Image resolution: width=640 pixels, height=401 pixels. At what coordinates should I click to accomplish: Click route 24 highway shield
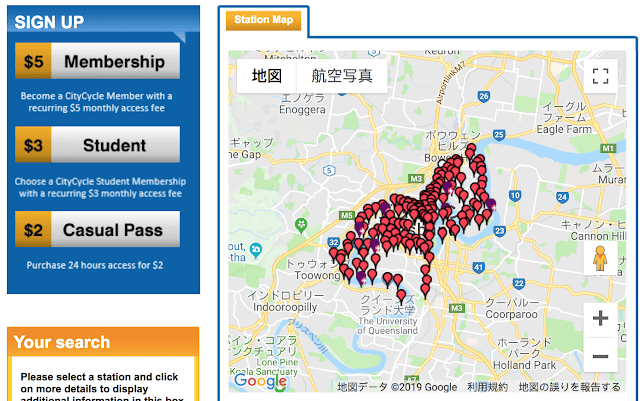click(x=562, y=198)
